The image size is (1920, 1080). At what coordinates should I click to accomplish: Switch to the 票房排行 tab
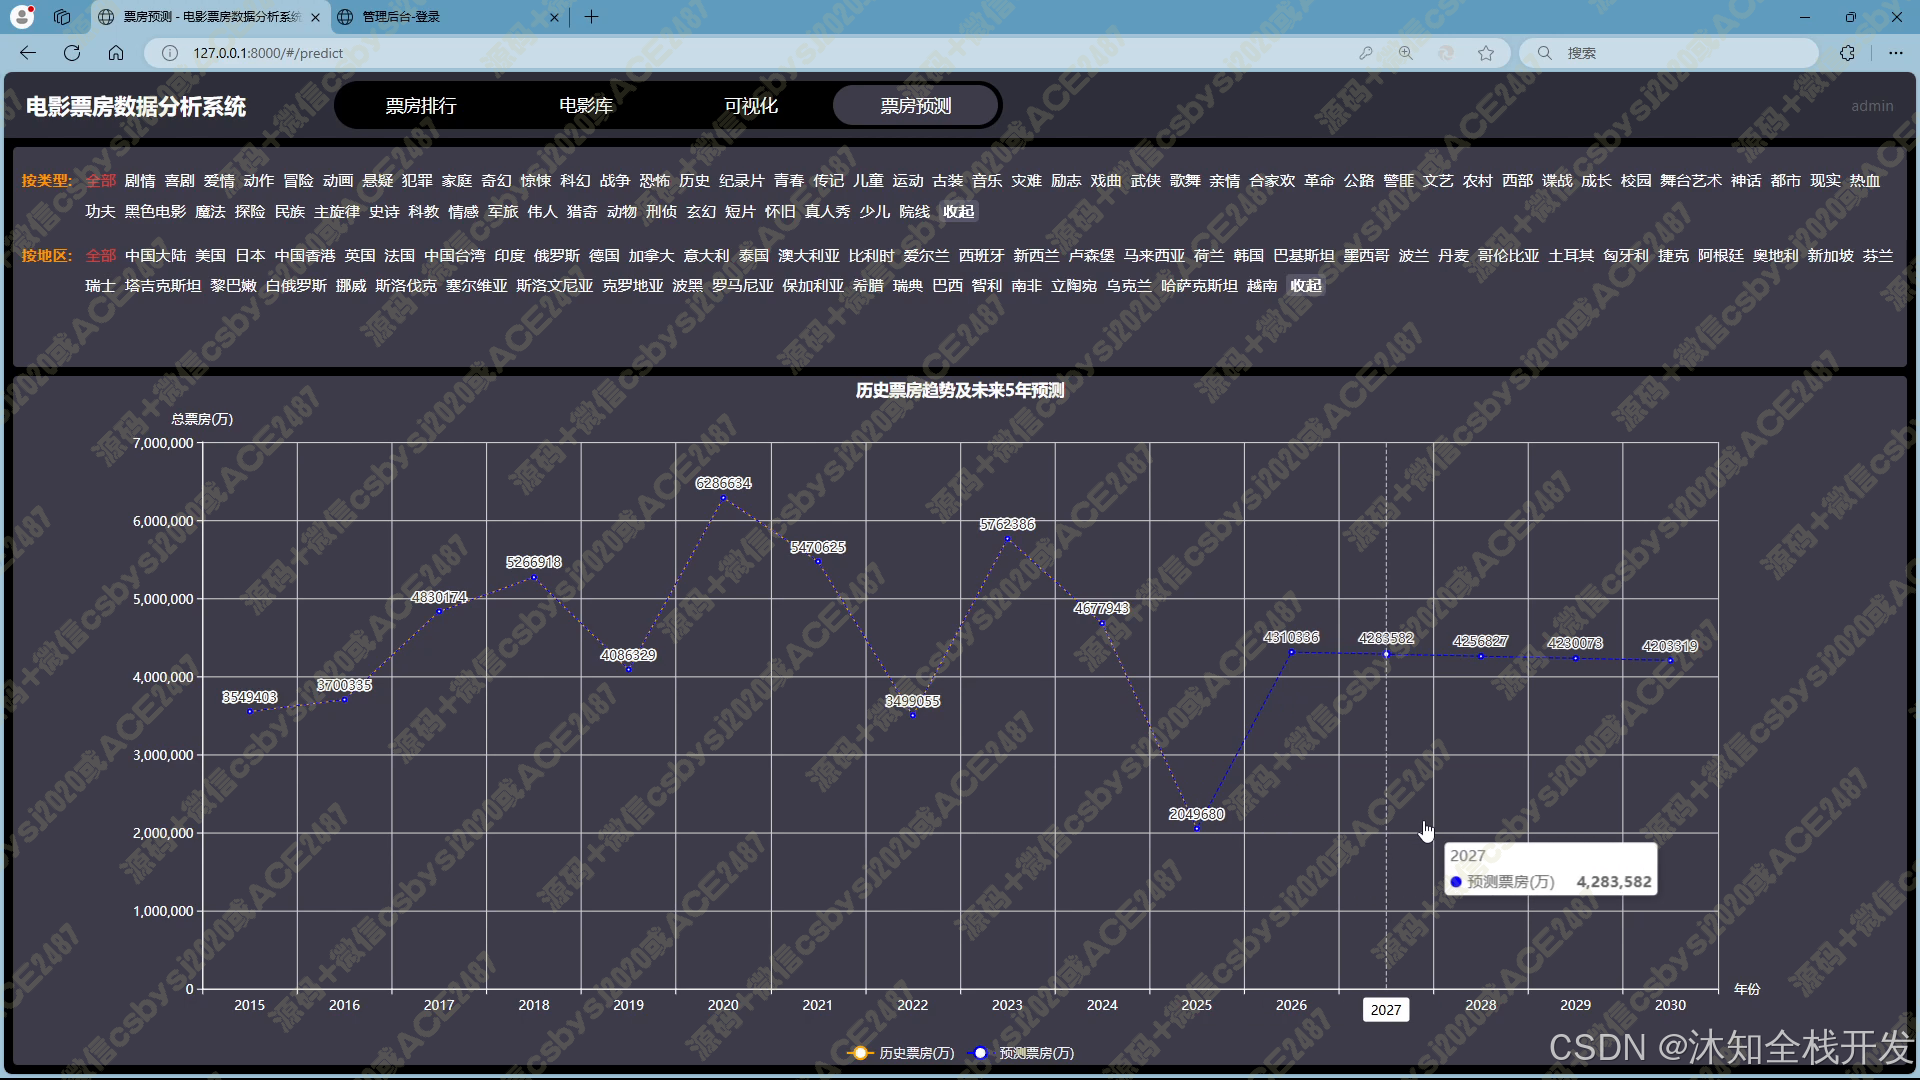(421, 106)
